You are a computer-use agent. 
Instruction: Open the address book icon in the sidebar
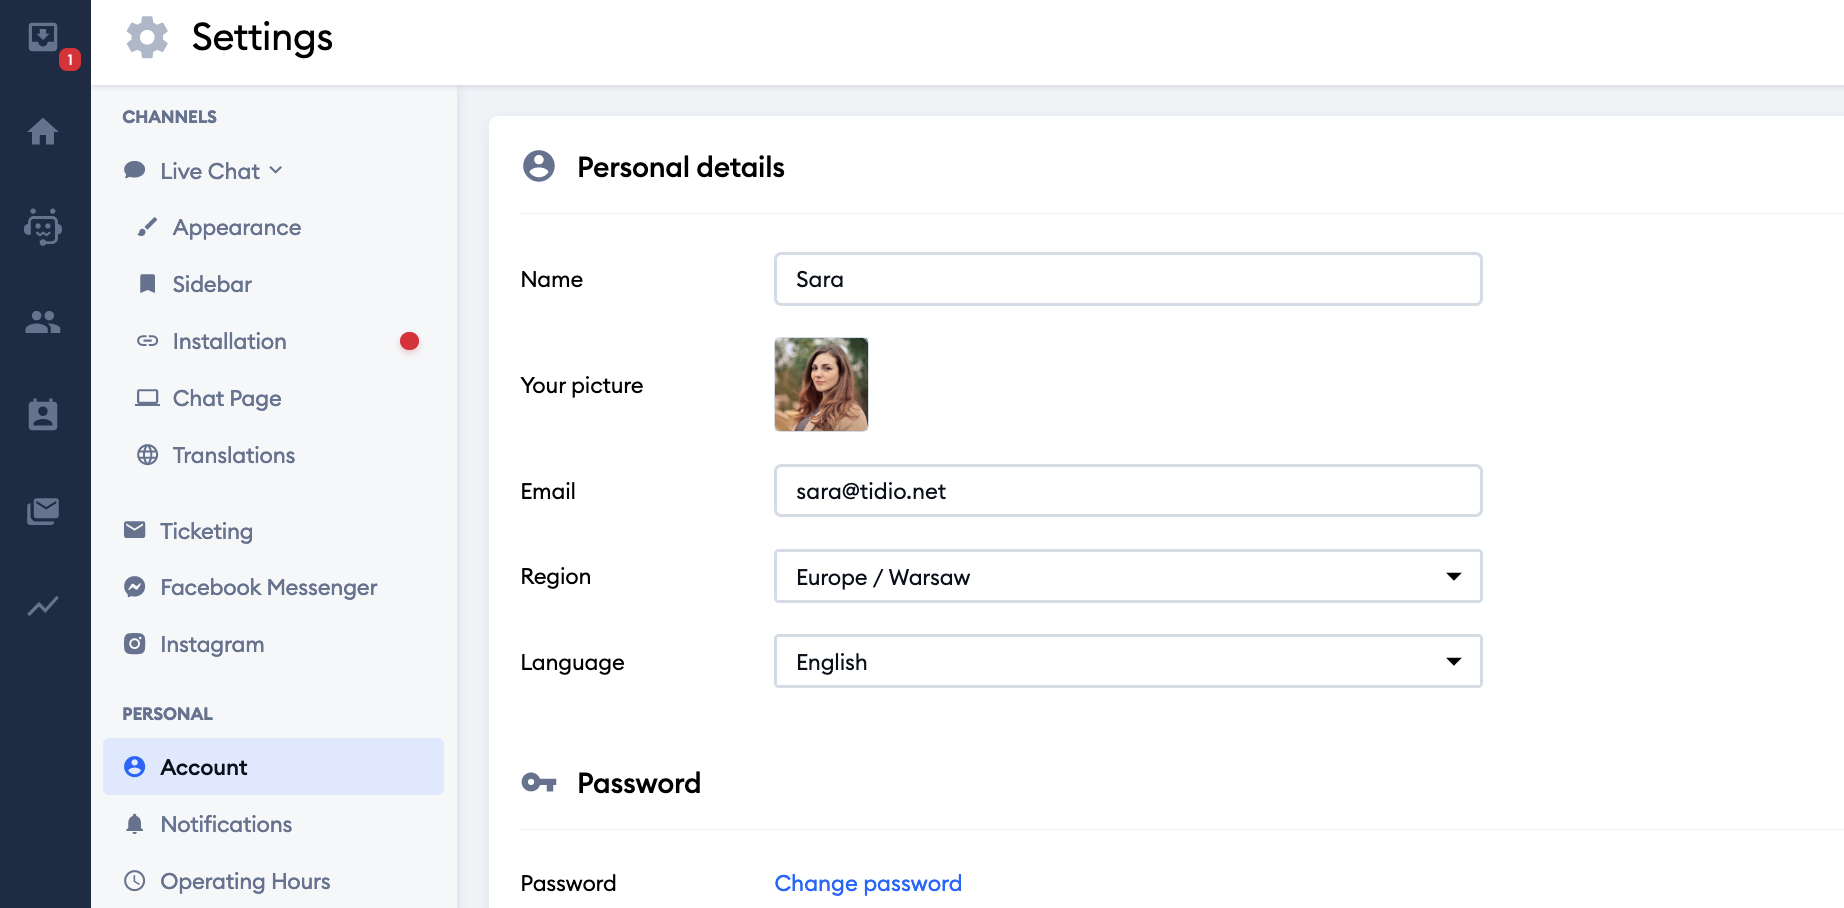[x=44, y=414]
